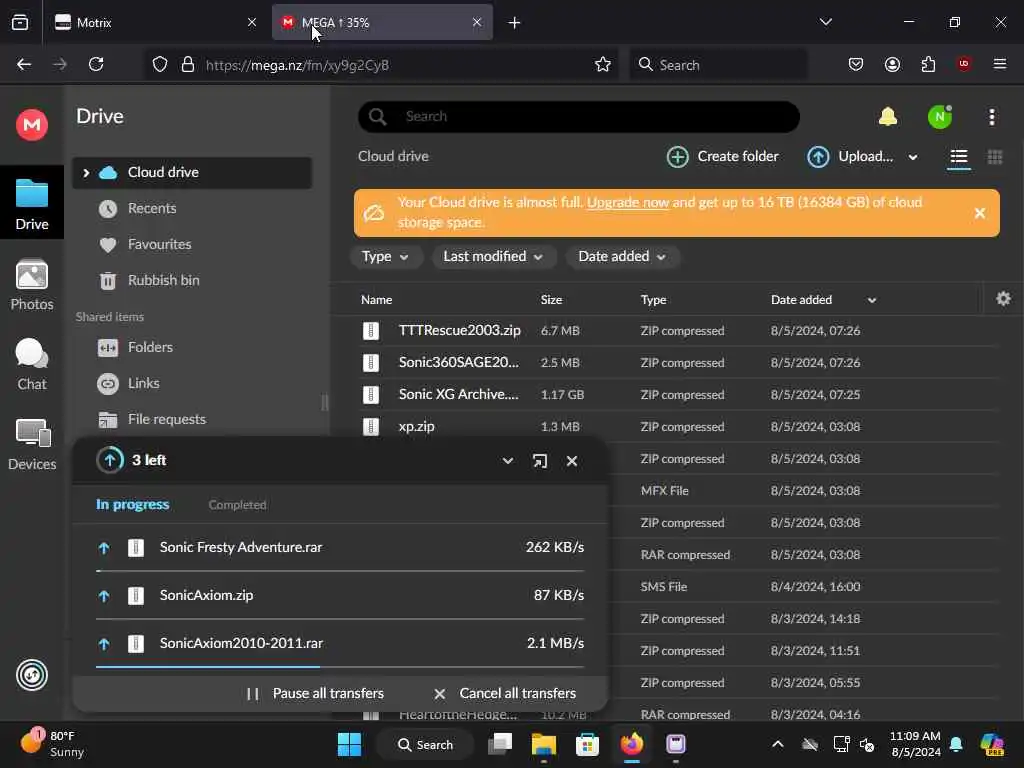The height and width of the screenshot is (768, 1024).
Task: Click the Upload button
Action: (x=850, y=157)
